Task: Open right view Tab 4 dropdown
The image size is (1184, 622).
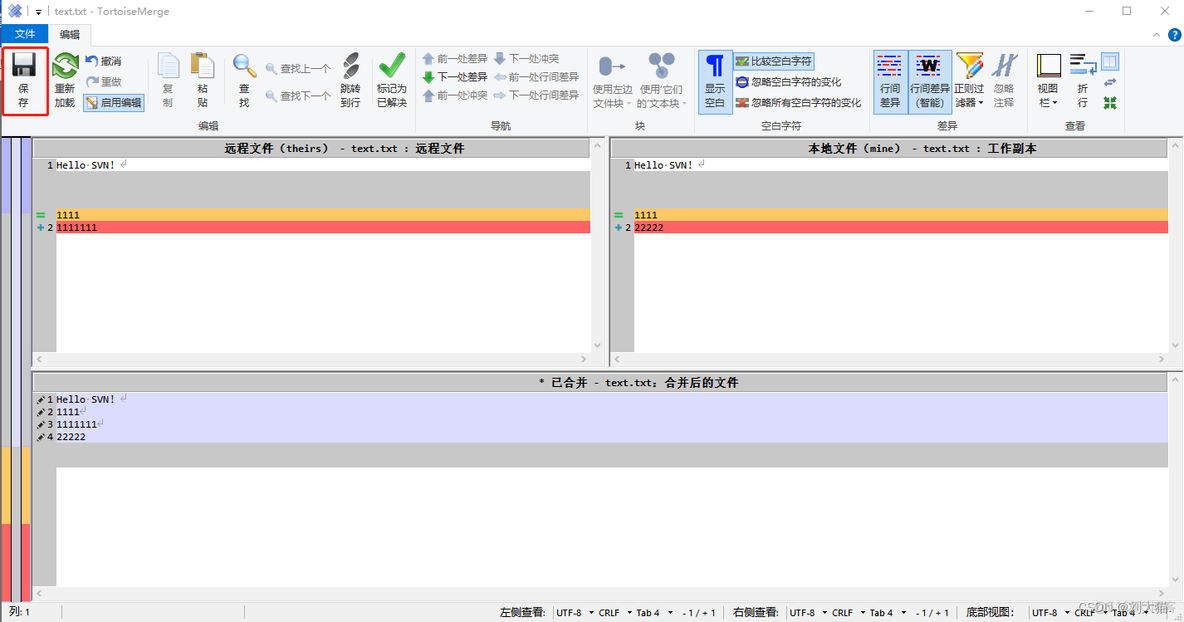Action: point(887,612)
